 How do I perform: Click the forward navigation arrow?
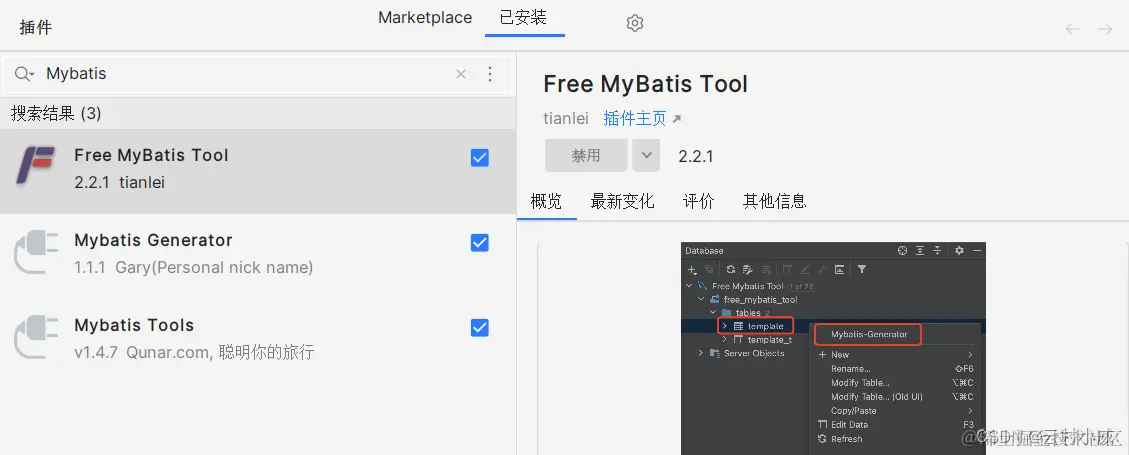tap(1105, 29)
